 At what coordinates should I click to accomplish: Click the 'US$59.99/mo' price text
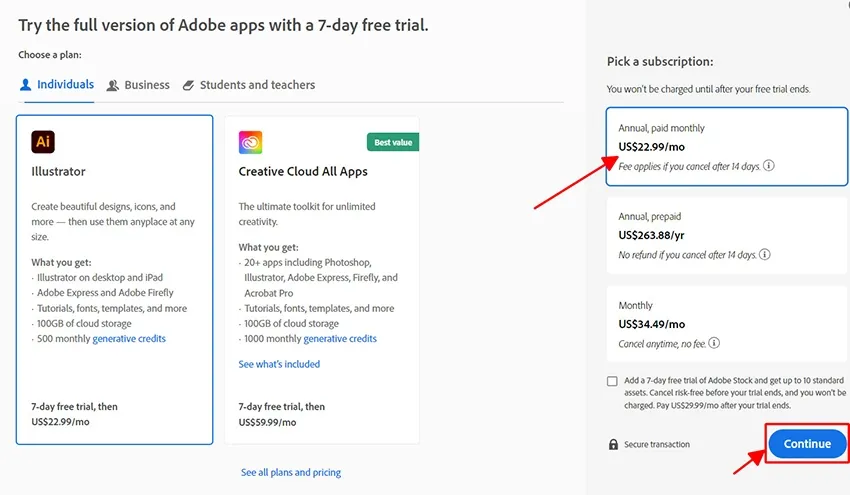coord(267,422)
